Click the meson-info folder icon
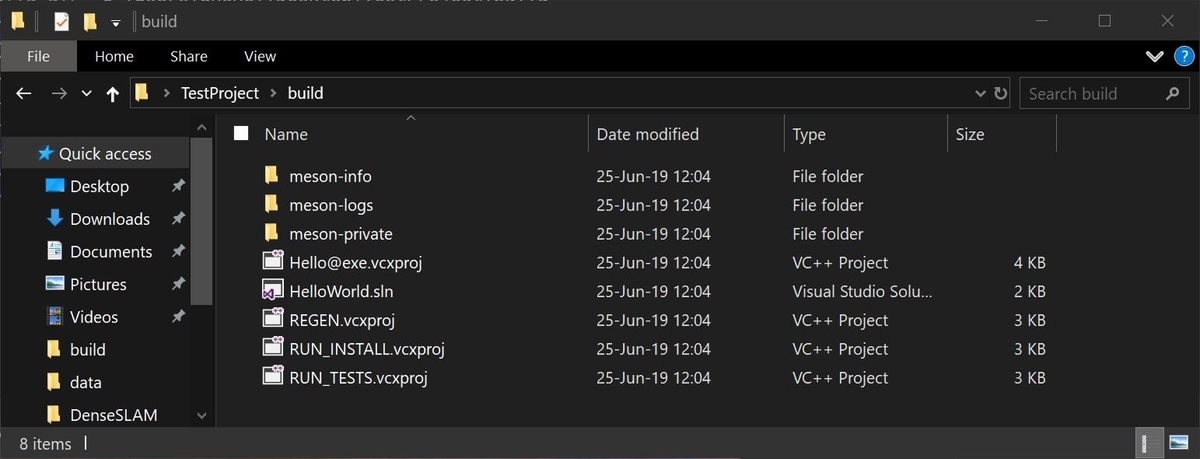This screenshot has height=459, width=1200. [272, 176]
